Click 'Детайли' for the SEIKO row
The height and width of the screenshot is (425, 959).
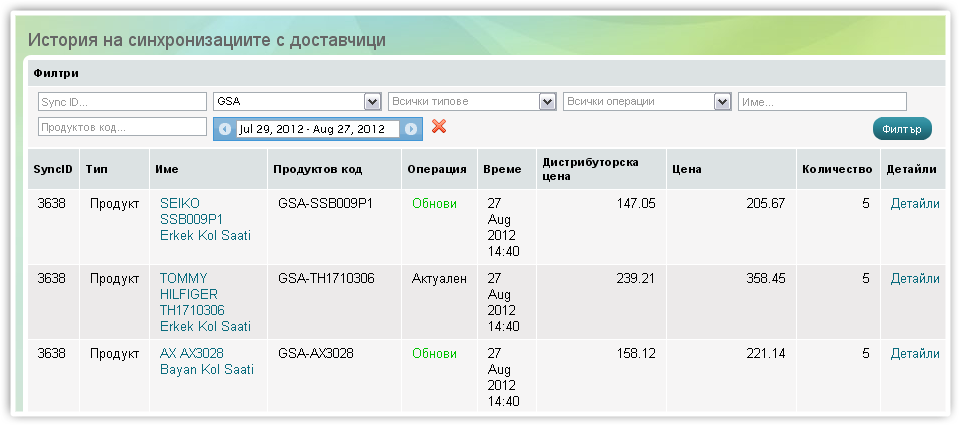tap(915, 203)
